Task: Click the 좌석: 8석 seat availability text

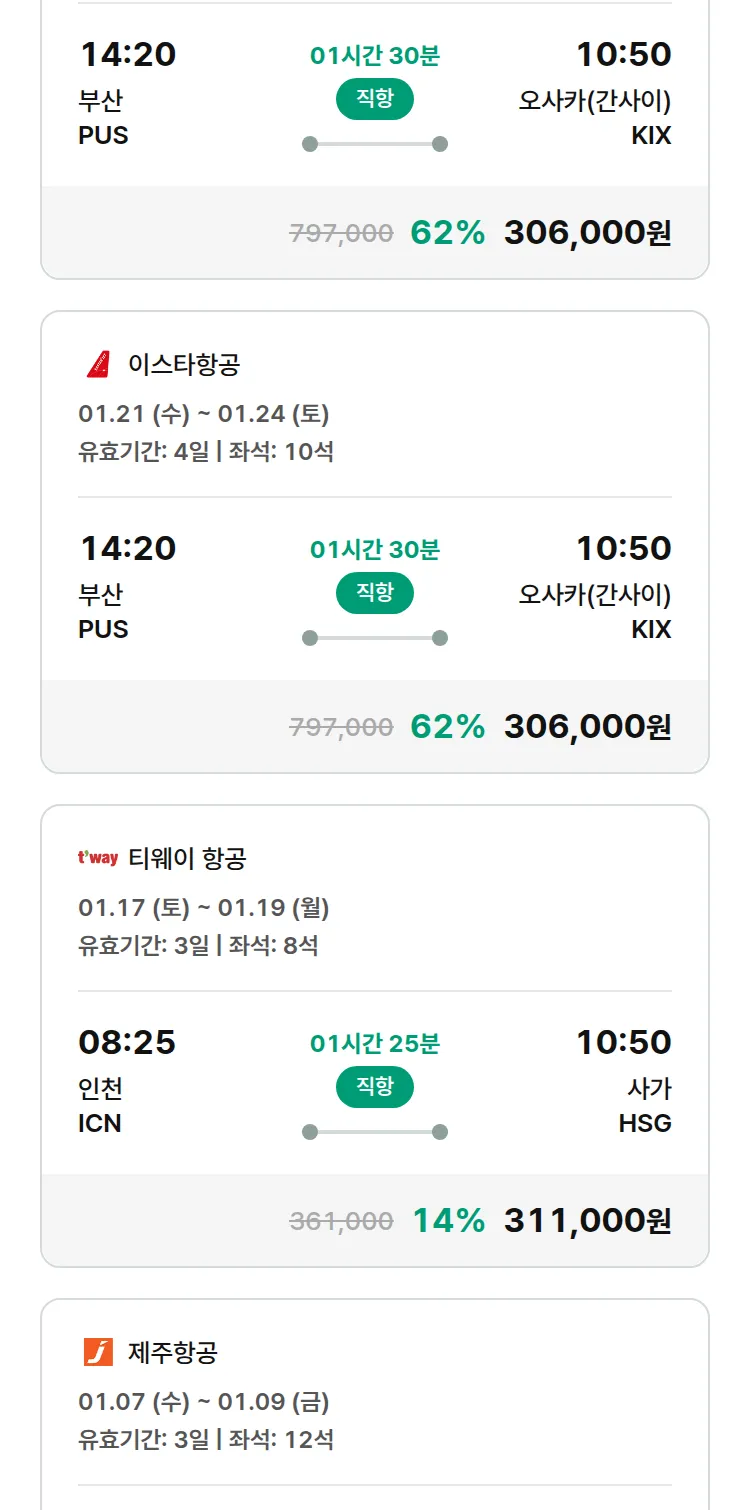Action: tap(273, 945)
